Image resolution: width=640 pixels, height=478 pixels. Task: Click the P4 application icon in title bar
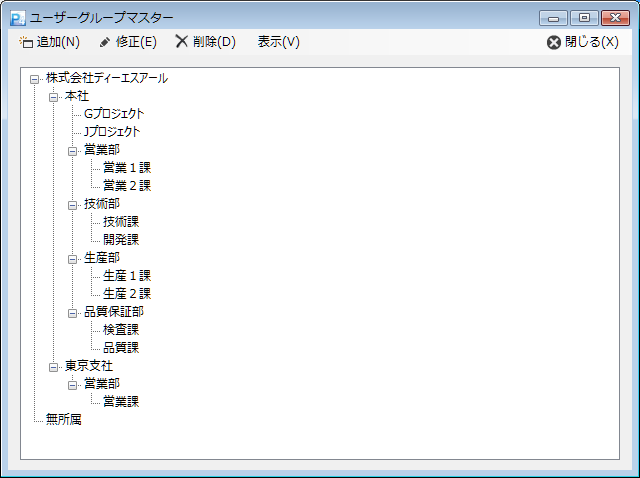click(18, 18)
